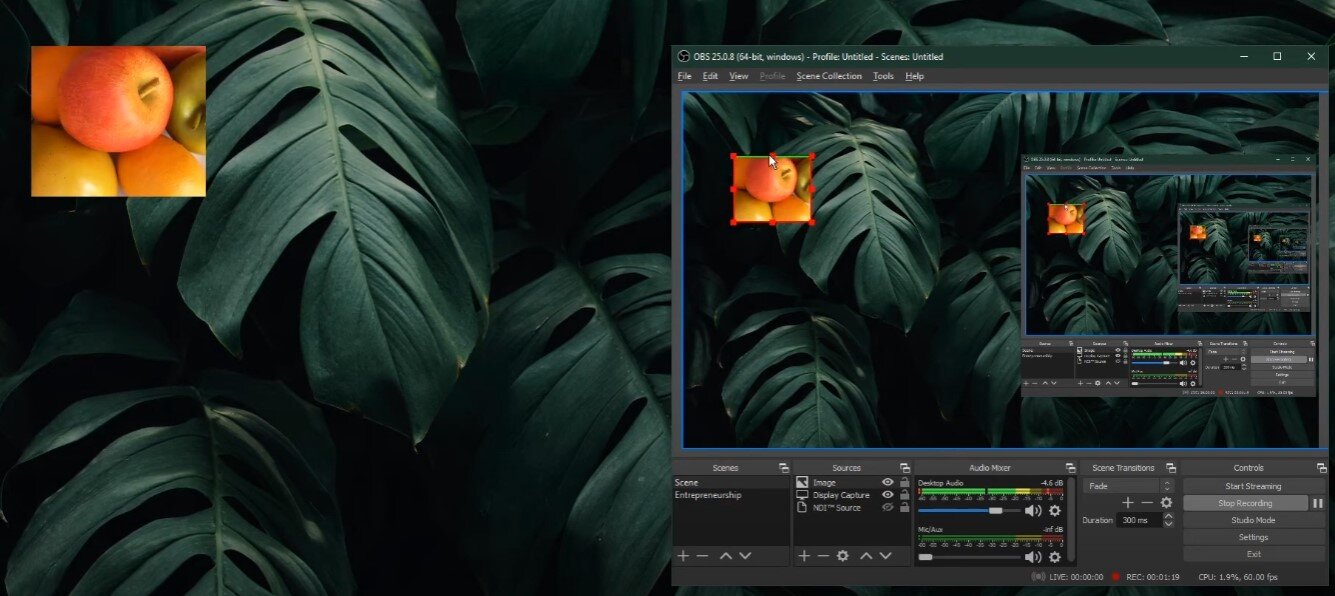Image resolution: width=1335 pixels, height=596 pixels.
Task: Open the Scene Collection menu
Action: (828, 76)
